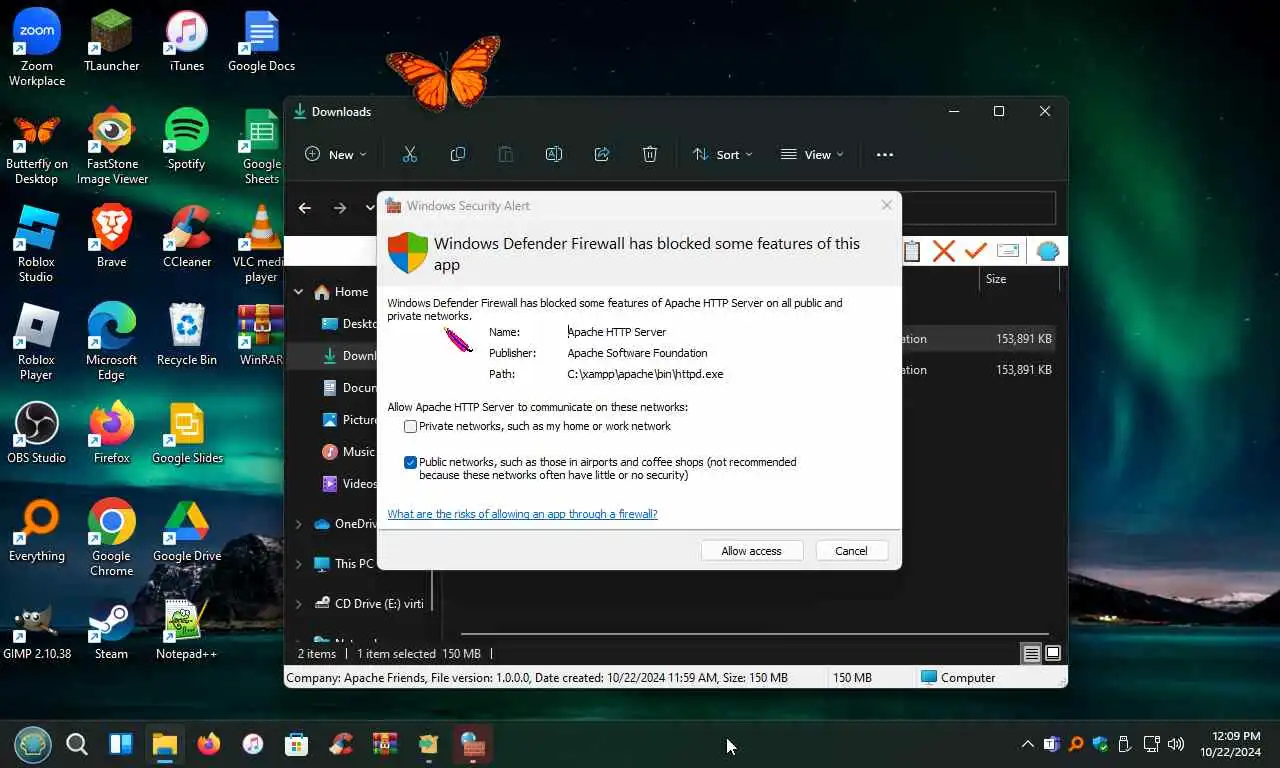
Task: Launch the Brave browser shortcut
Action: pyautogui.click(x=111, y=237)
